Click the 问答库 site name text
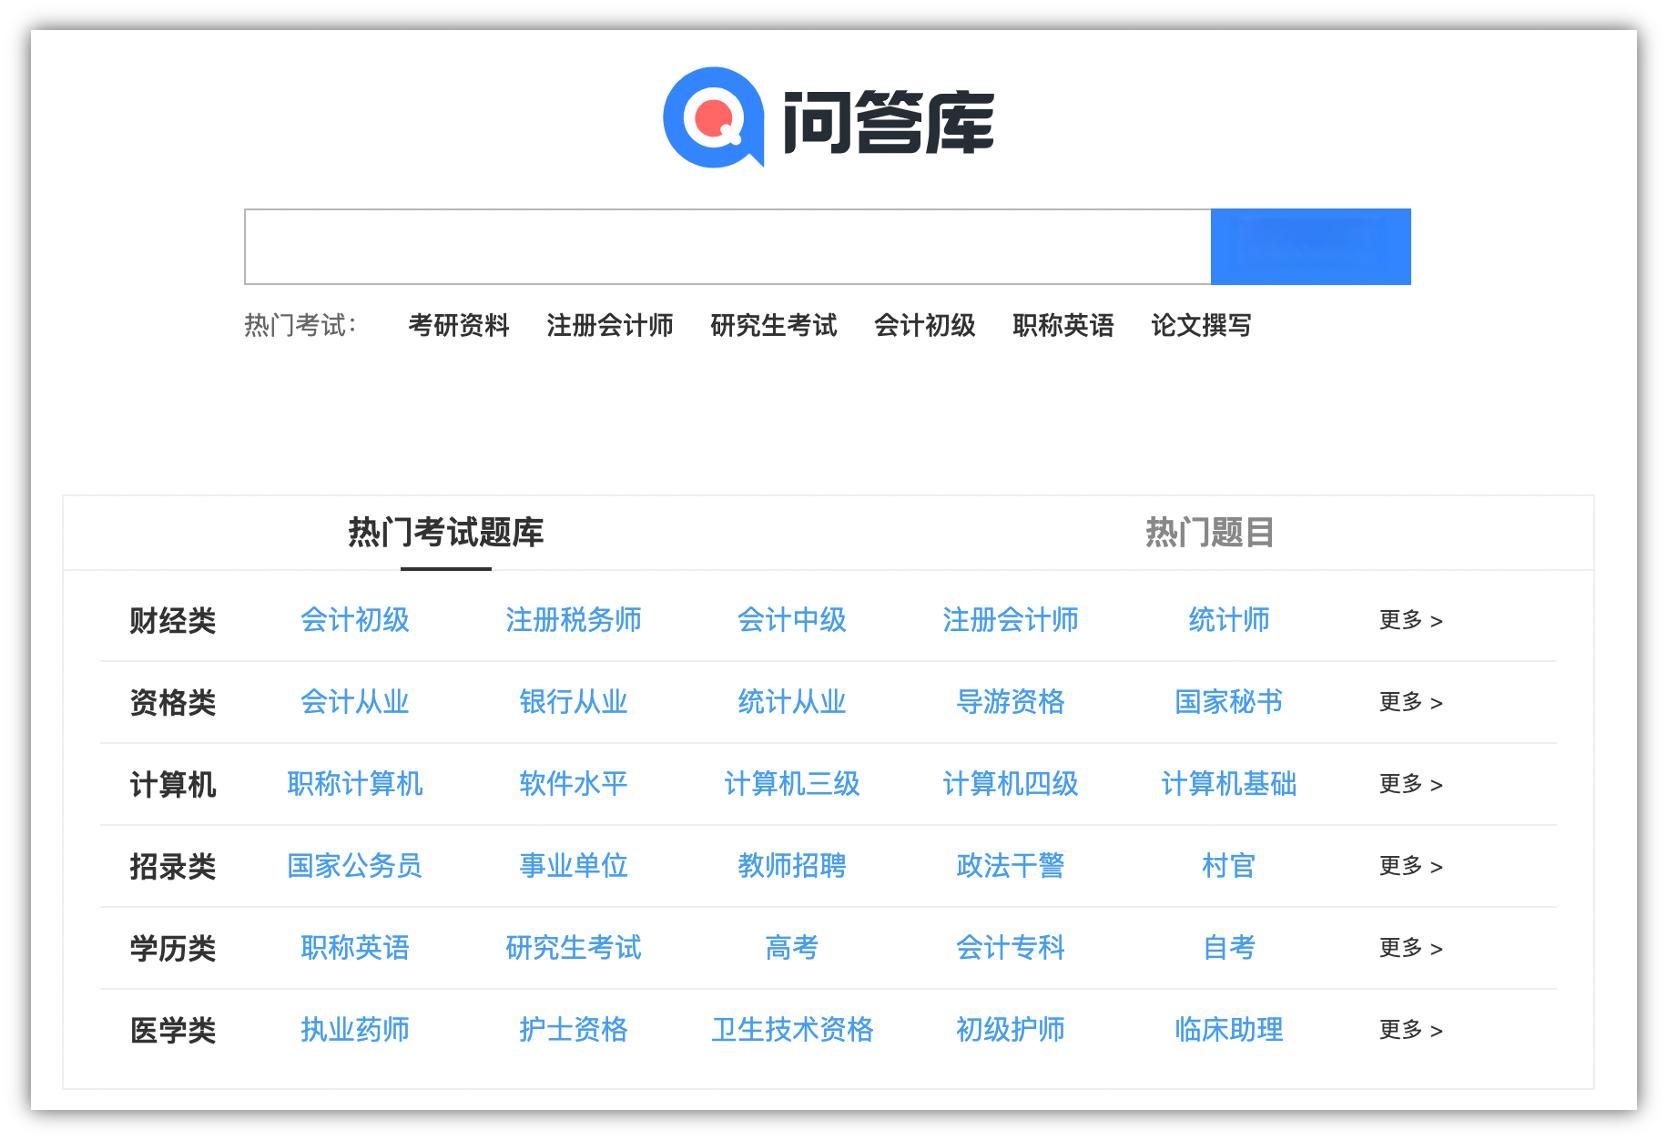1668x1140 pixels. coord(888,122)
